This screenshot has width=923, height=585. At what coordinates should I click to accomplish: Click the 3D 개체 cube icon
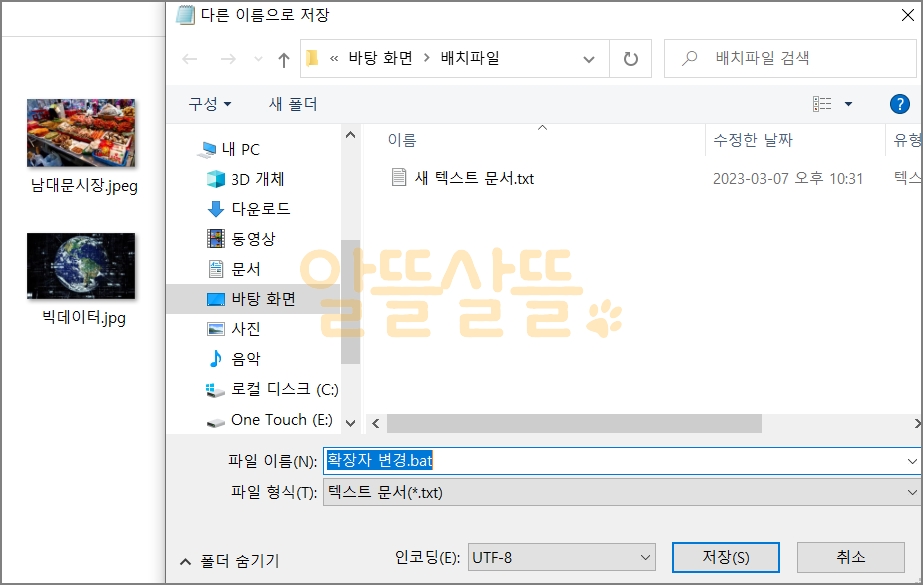tap(215, 179)
